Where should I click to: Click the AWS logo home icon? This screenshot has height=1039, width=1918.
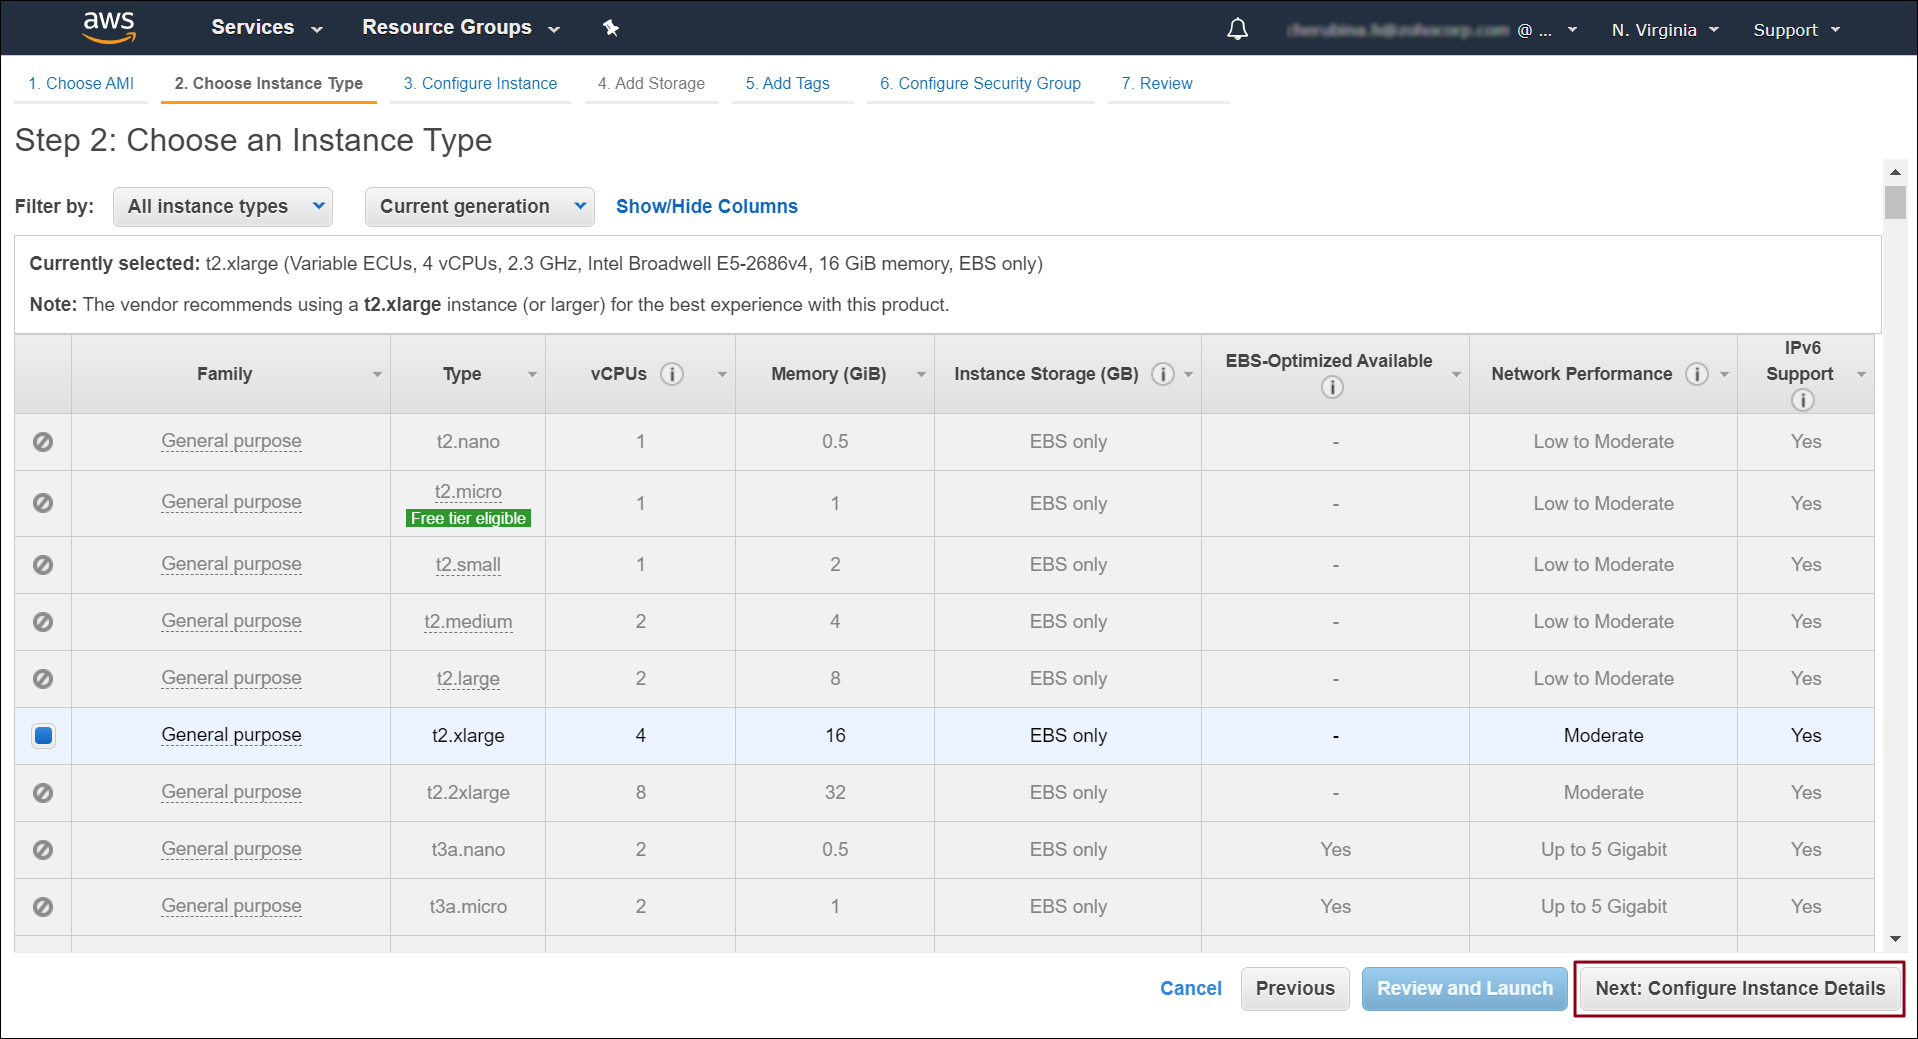tap(109, 28)
